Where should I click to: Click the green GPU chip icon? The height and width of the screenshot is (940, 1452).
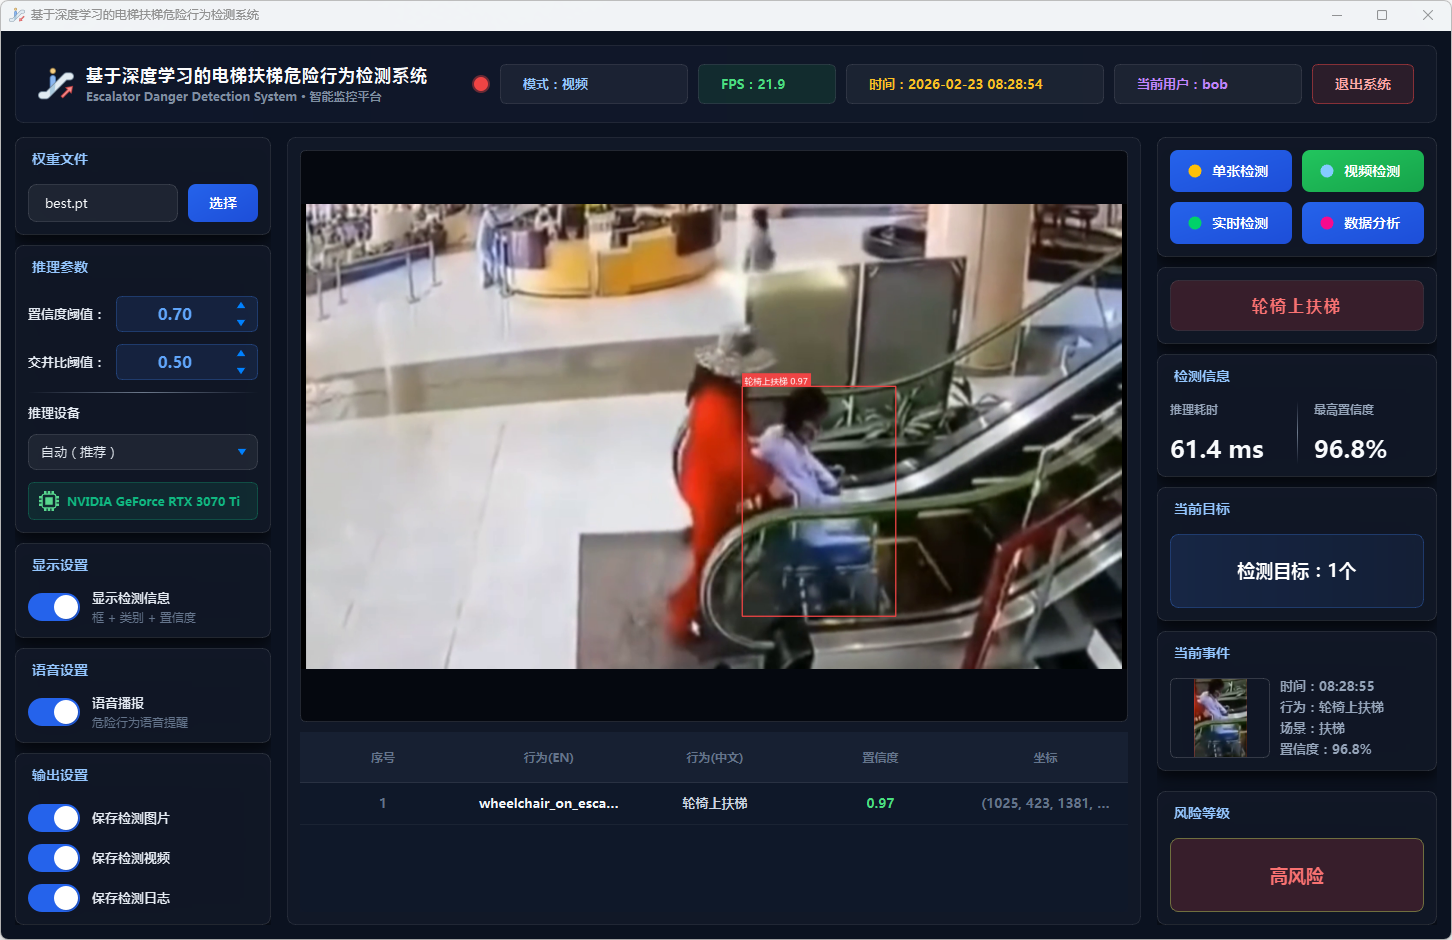coord(48,501)
